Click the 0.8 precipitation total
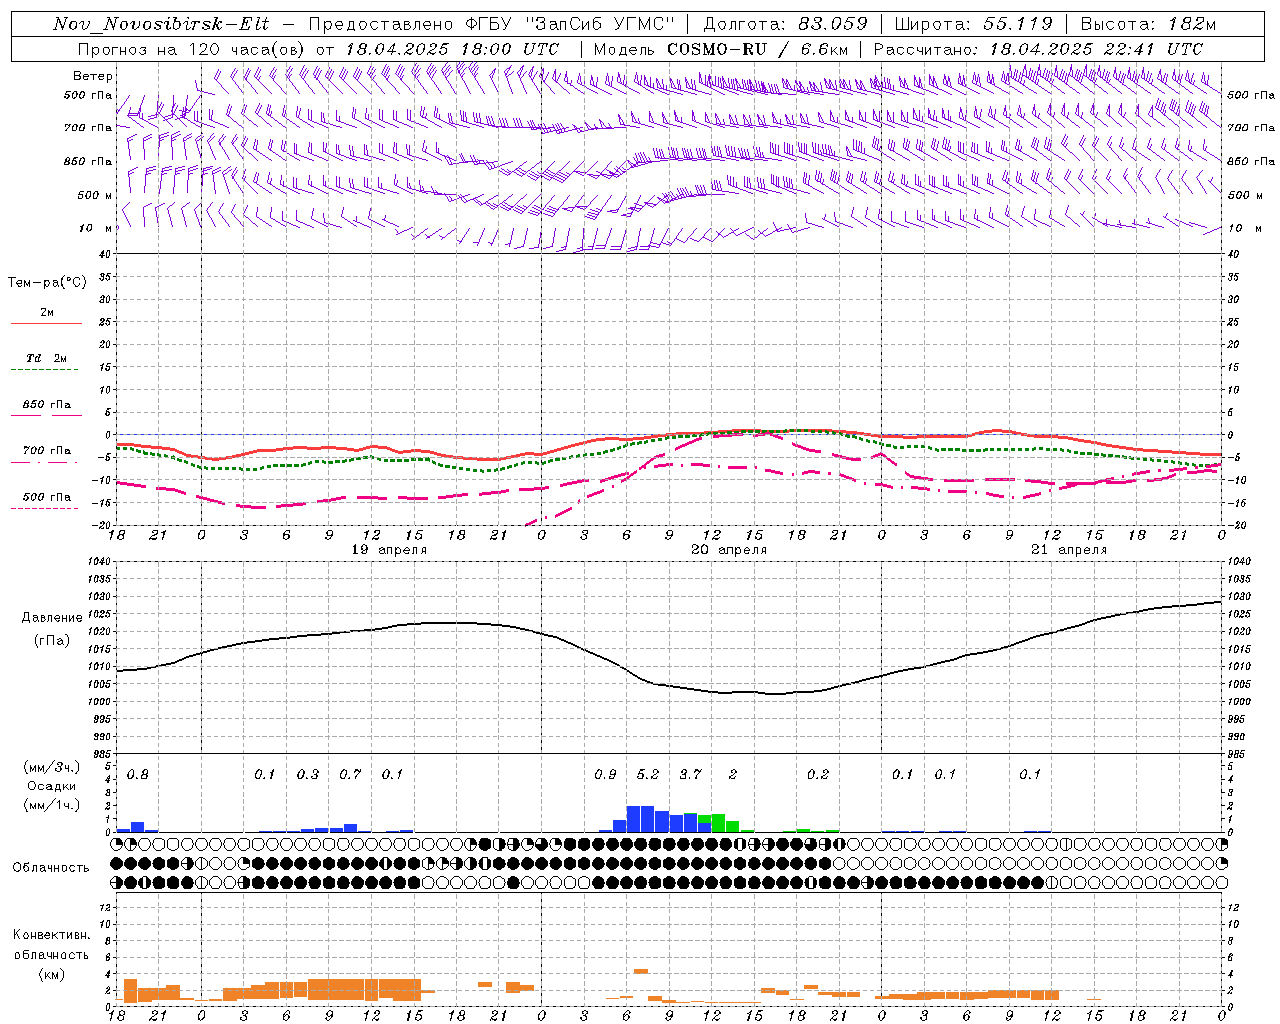Image resolution: width=1280 pixels, height=1024 pixels. [x=138, y=775]
